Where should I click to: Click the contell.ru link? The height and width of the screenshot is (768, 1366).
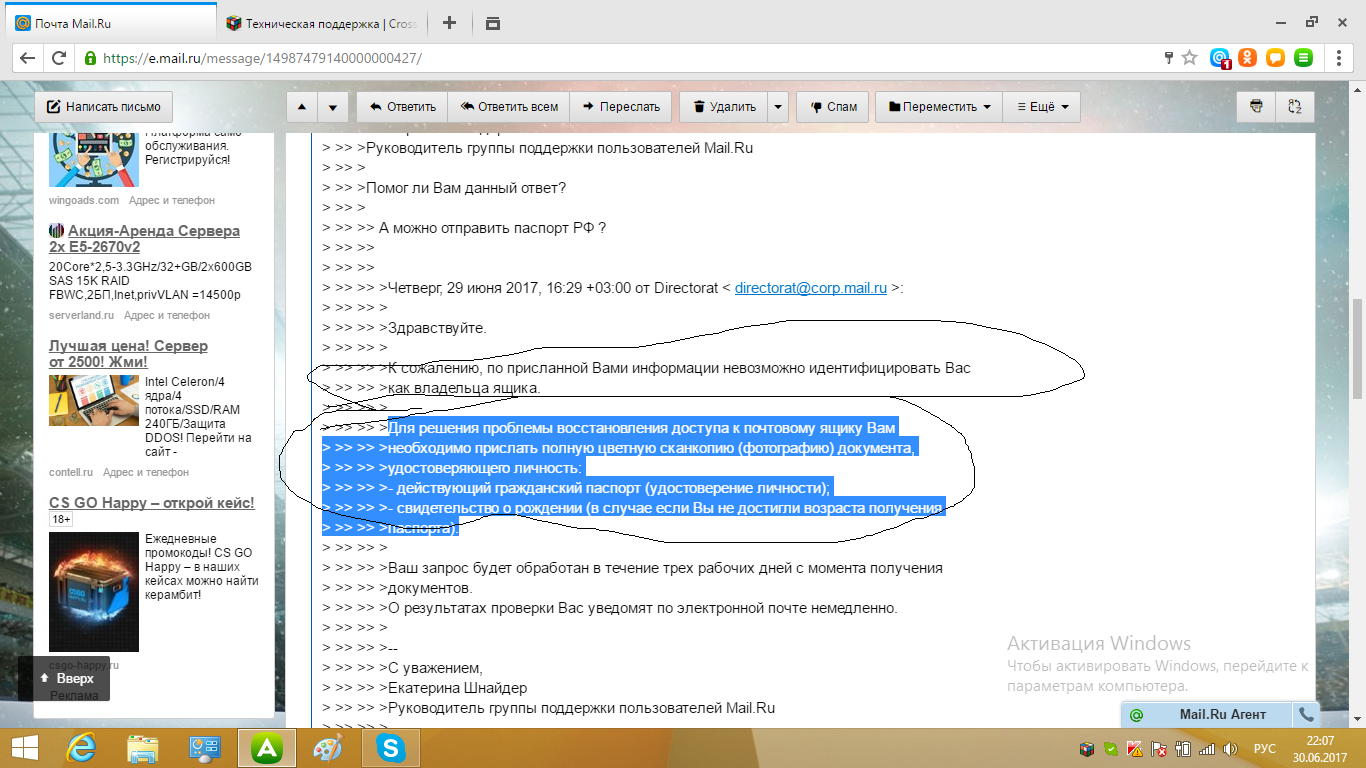point(71,472)
